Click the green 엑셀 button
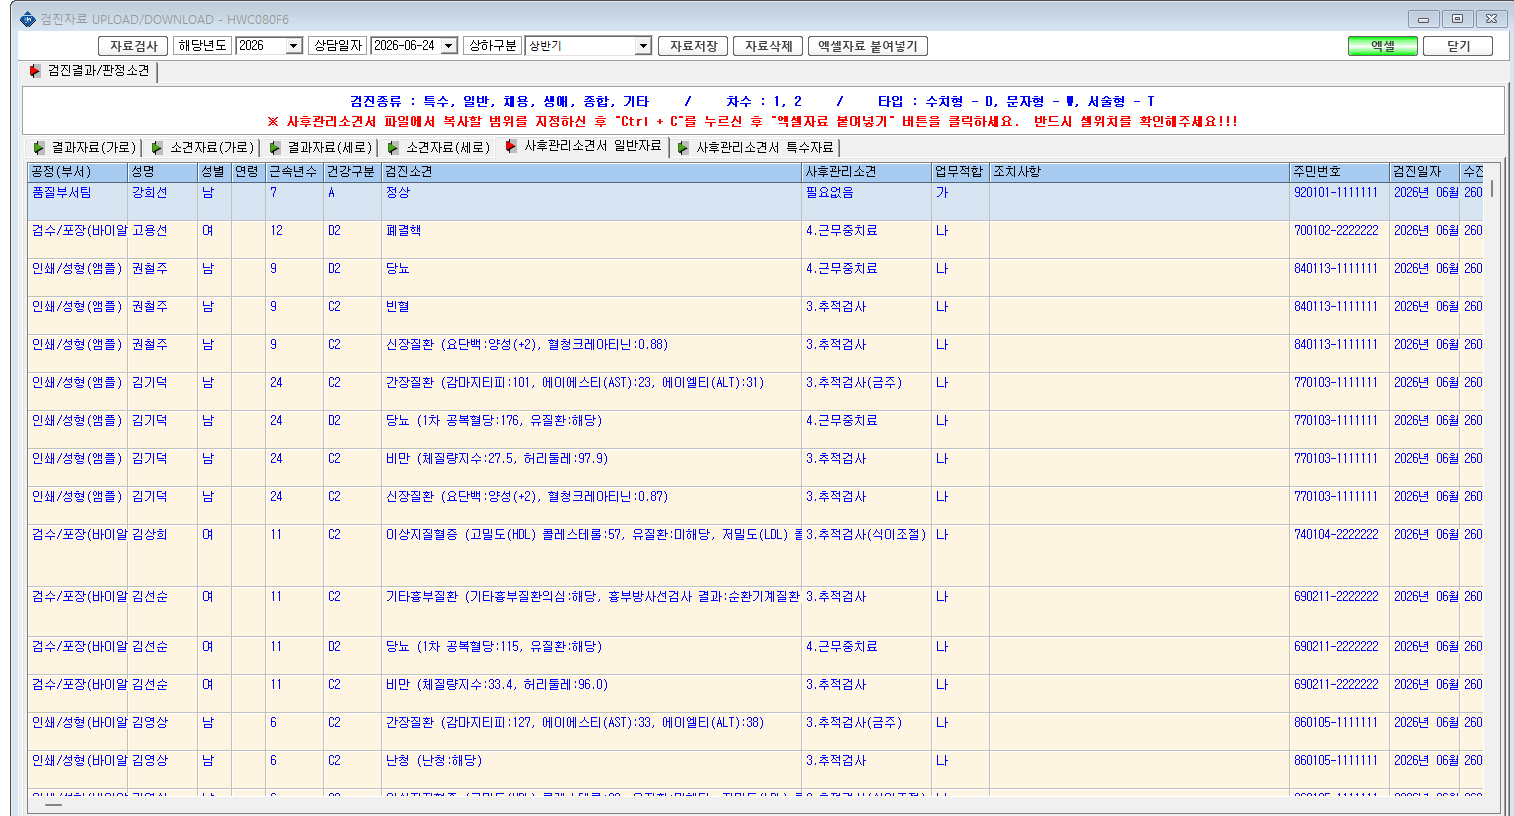Screen dimensions: 1514x816 pyautogui.click(x=1383, y=46)
